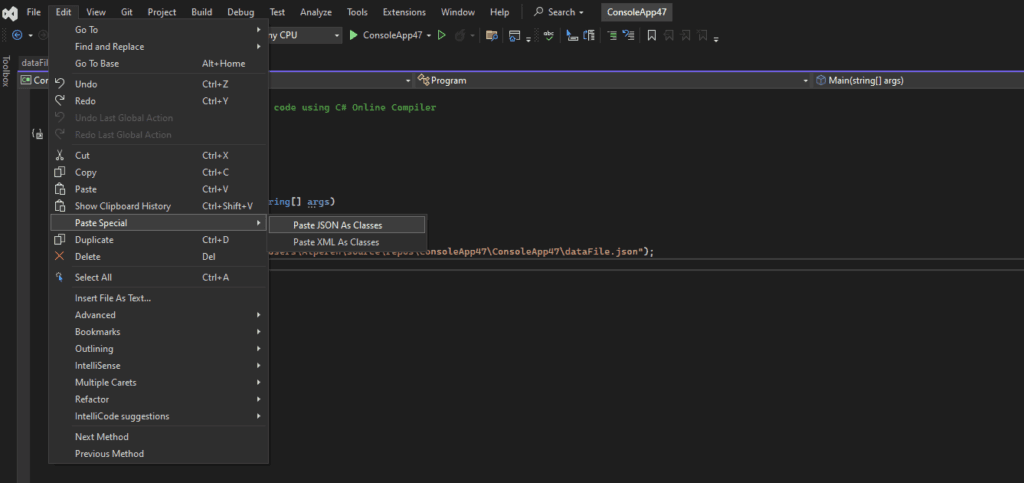Open the Git menu

coord(127,12)
